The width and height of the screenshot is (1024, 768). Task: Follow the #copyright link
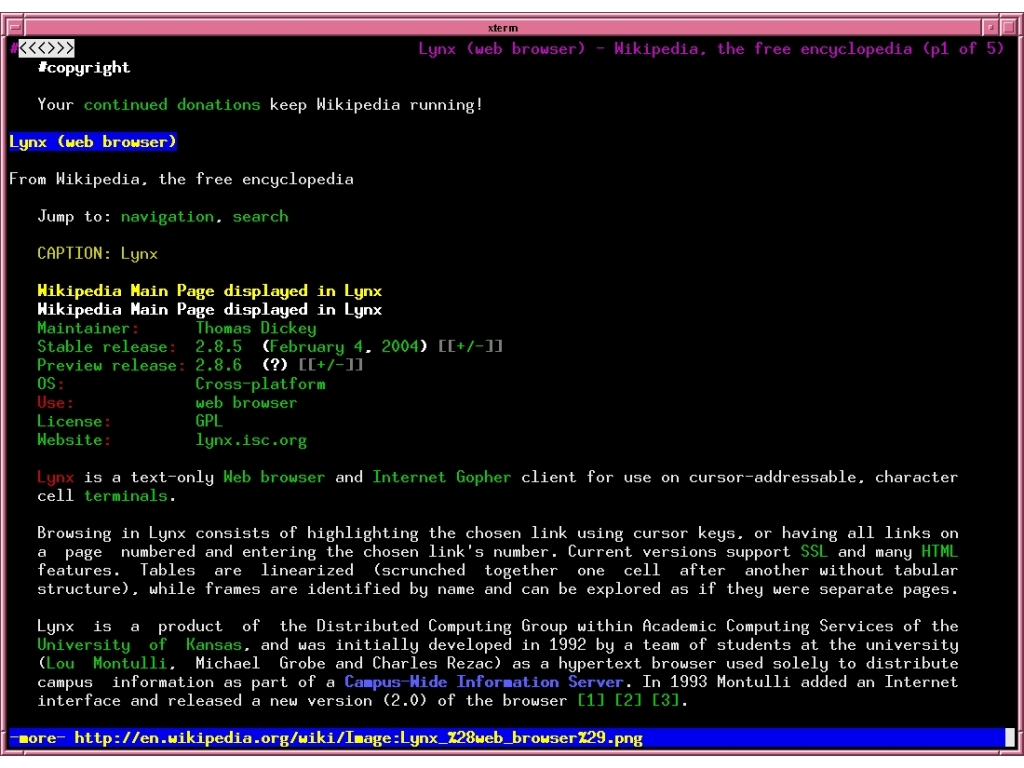[x=84, y=67]
